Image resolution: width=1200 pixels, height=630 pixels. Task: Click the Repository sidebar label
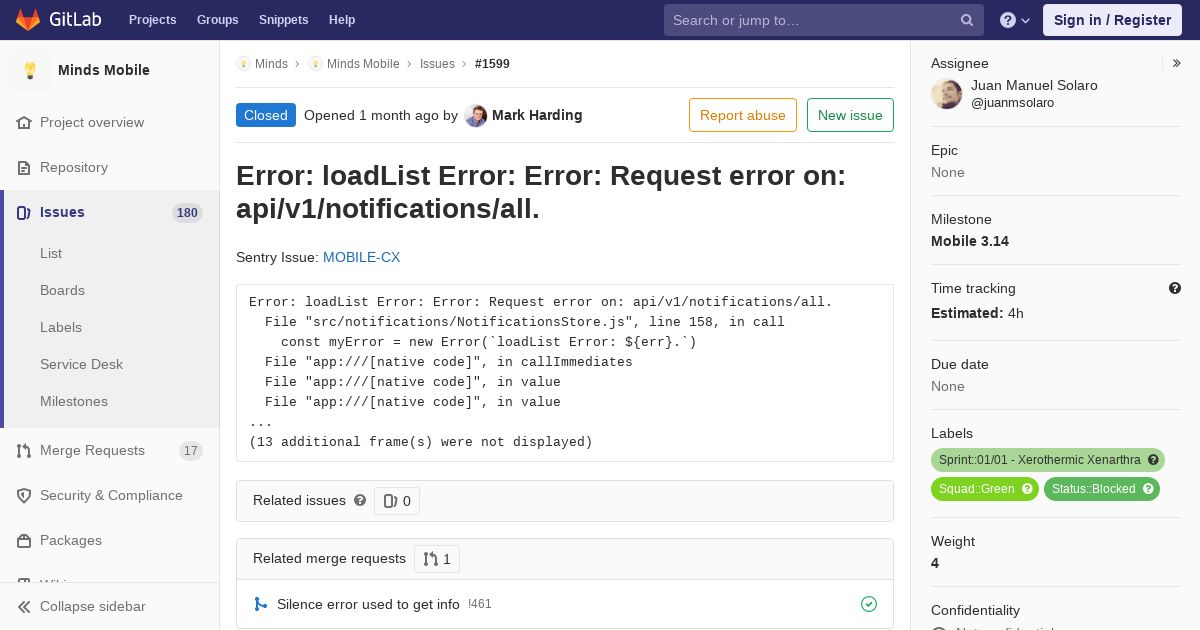pos(74,167)
